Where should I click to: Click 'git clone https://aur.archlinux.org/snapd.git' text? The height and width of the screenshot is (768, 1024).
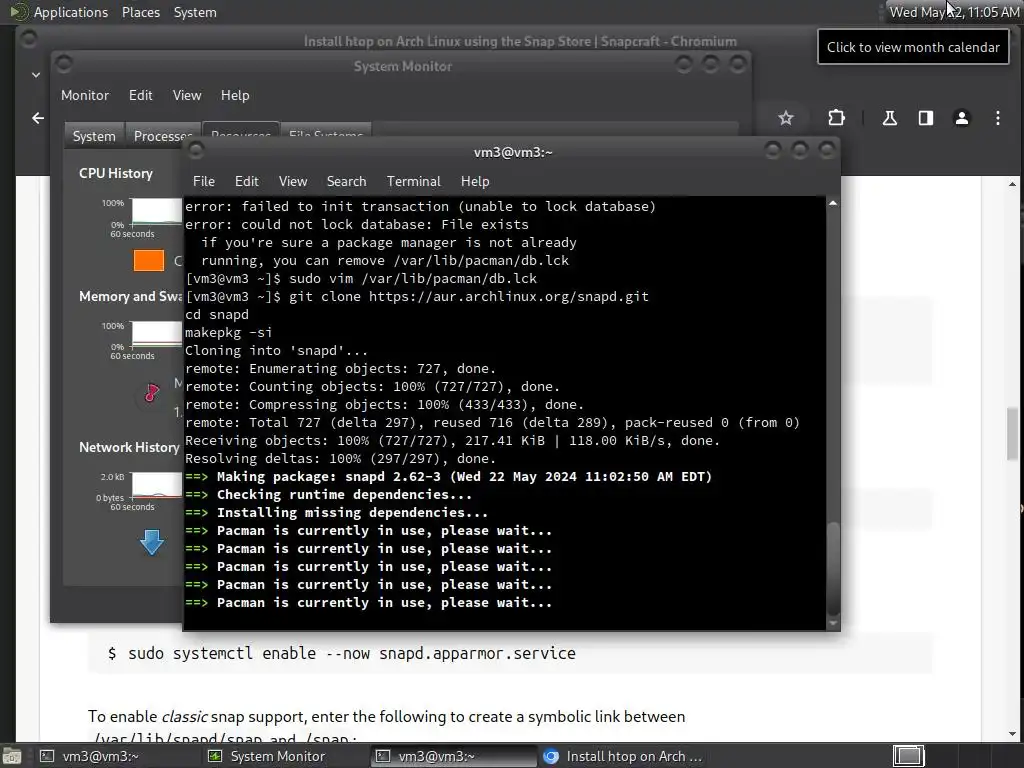pyautogui.click(x=469, y=296)
